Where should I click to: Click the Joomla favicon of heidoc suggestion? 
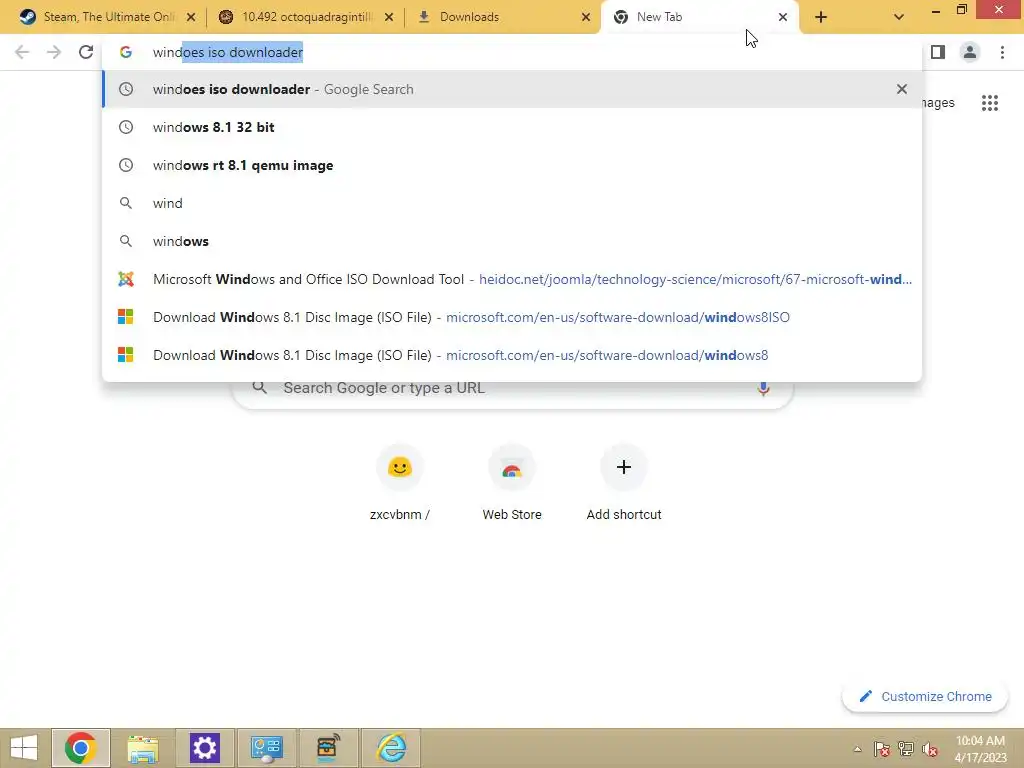click(125, 279)
